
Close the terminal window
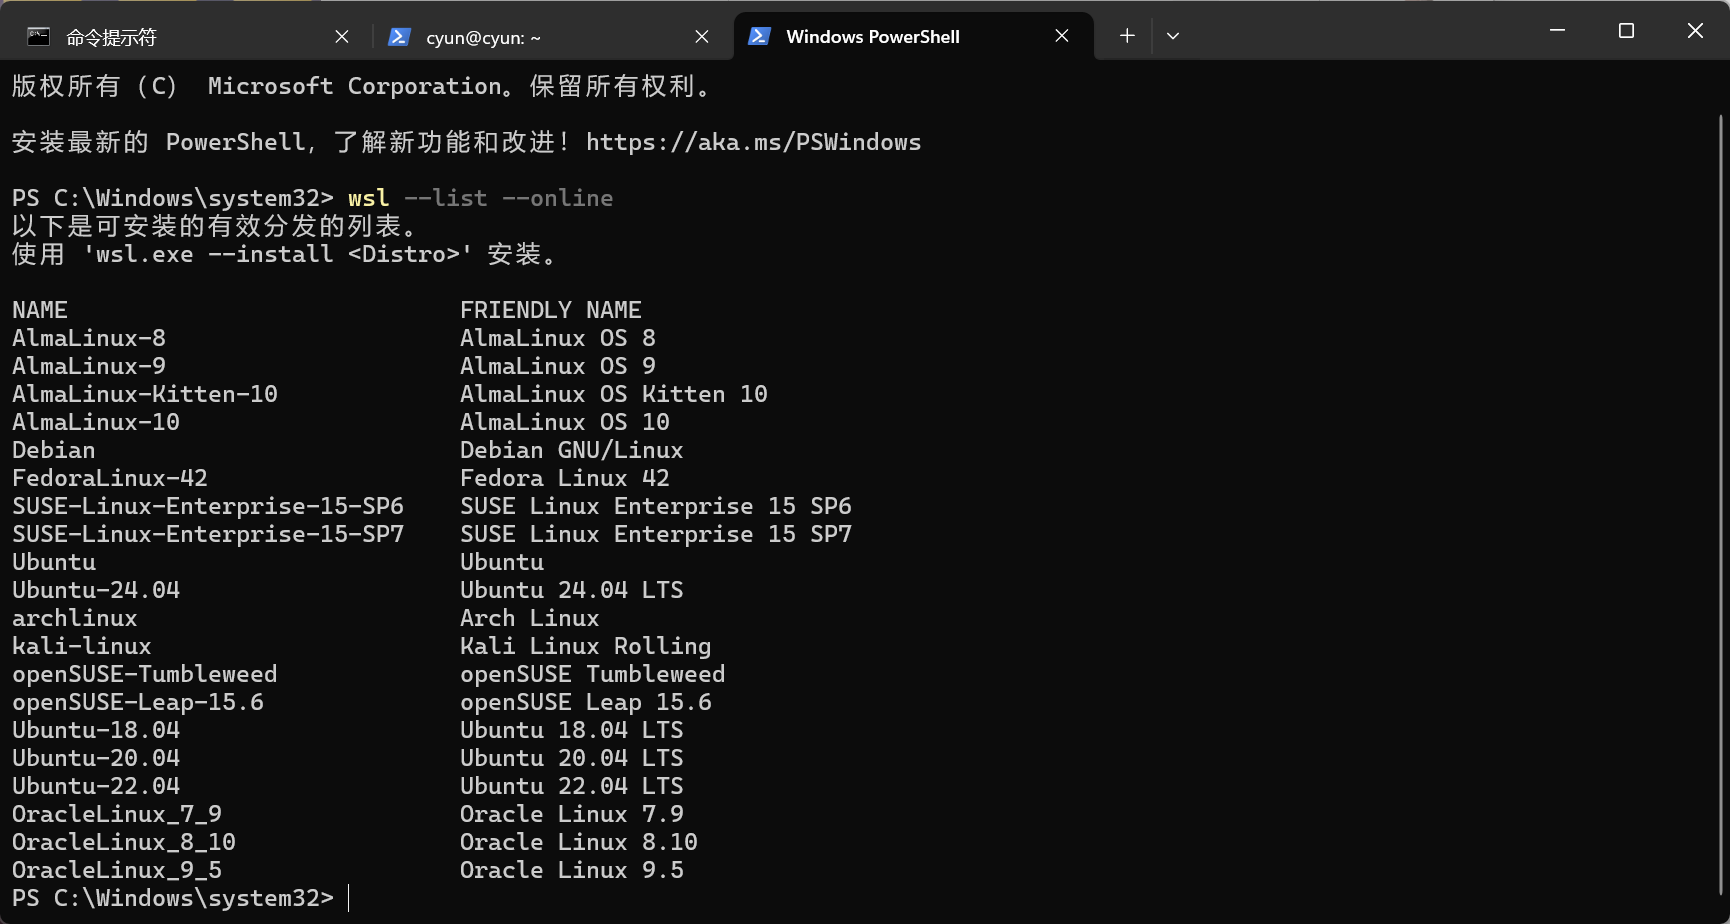[x=1695, y=31]
